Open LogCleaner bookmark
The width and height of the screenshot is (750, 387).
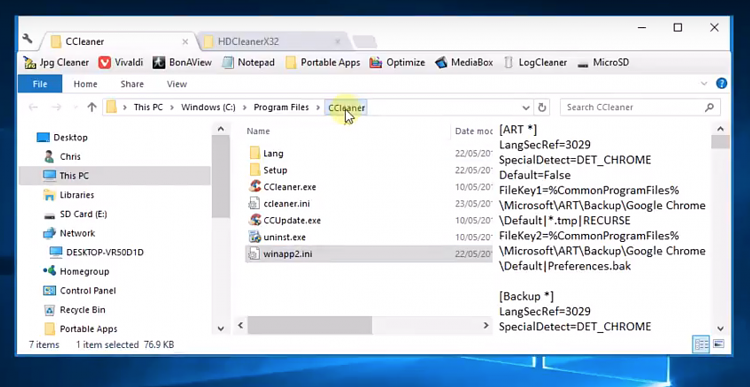point(535,63)
